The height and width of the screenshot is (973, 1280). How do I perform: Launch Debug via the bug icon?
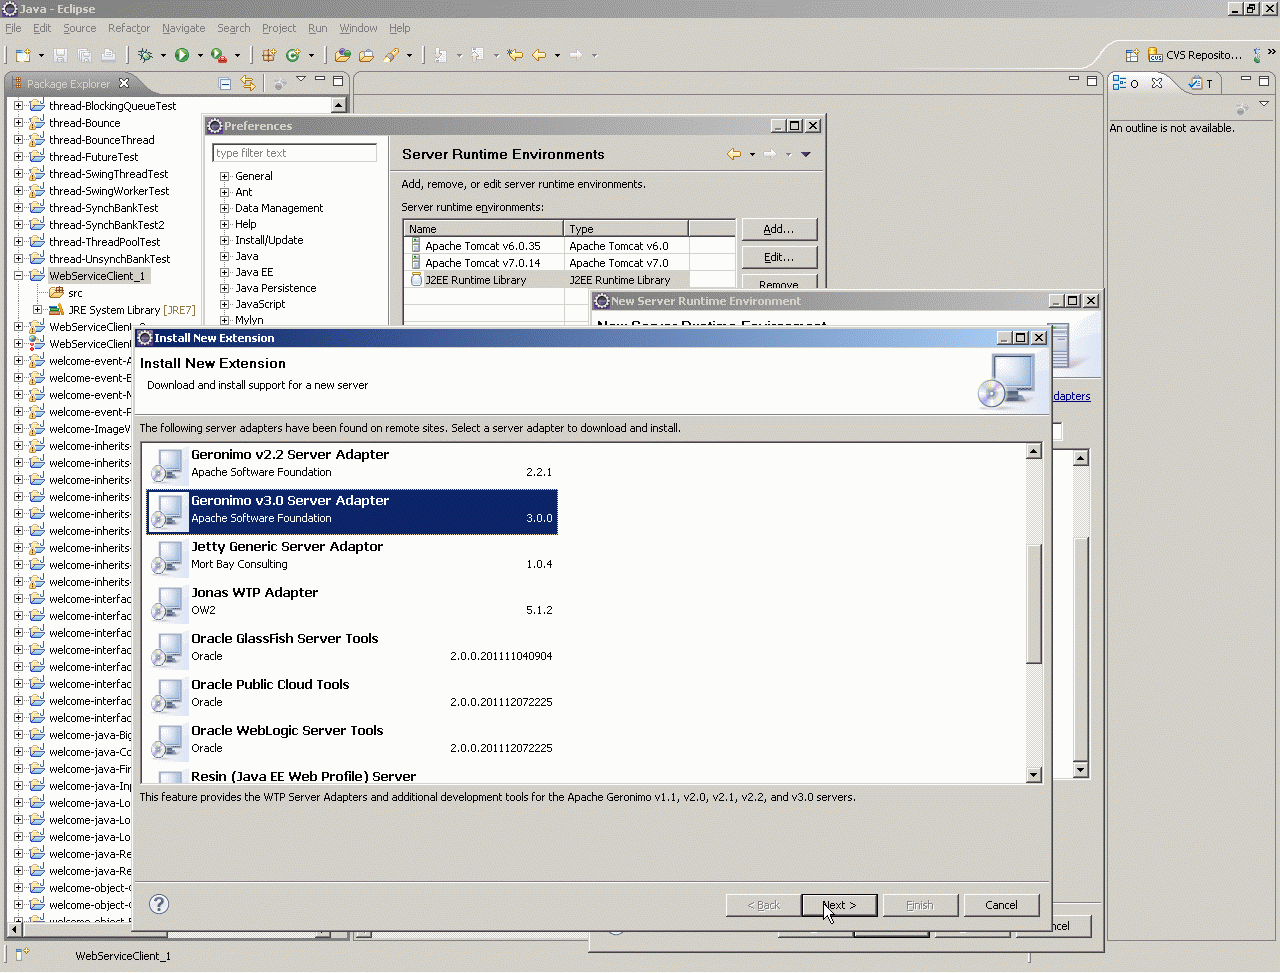(x=146, y=55)
